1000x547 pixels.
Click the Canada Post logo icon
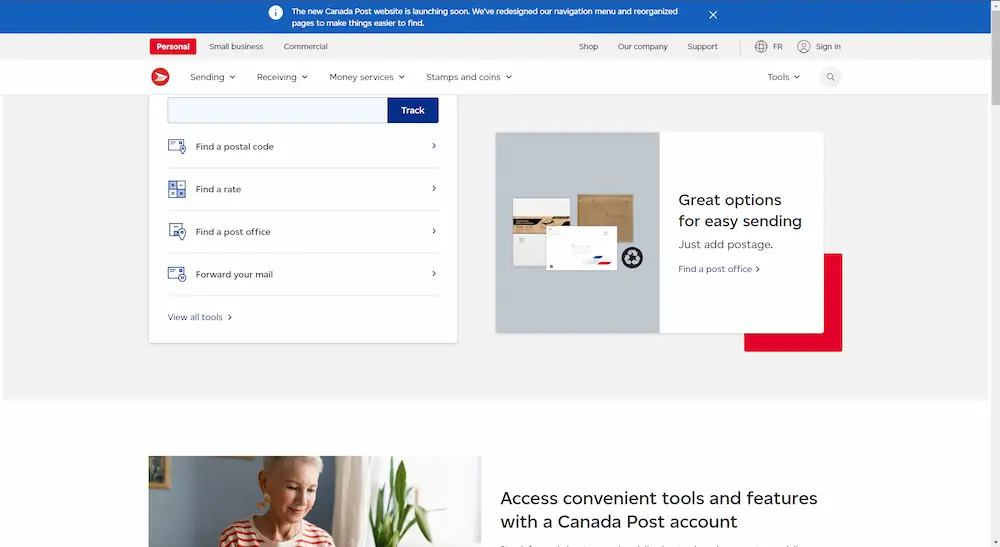point(160,77)
